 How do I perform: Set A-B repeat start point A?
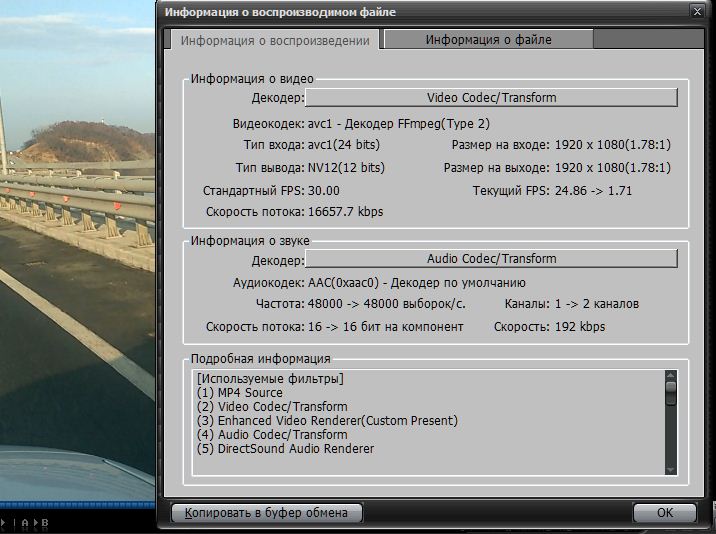(24, 522)
